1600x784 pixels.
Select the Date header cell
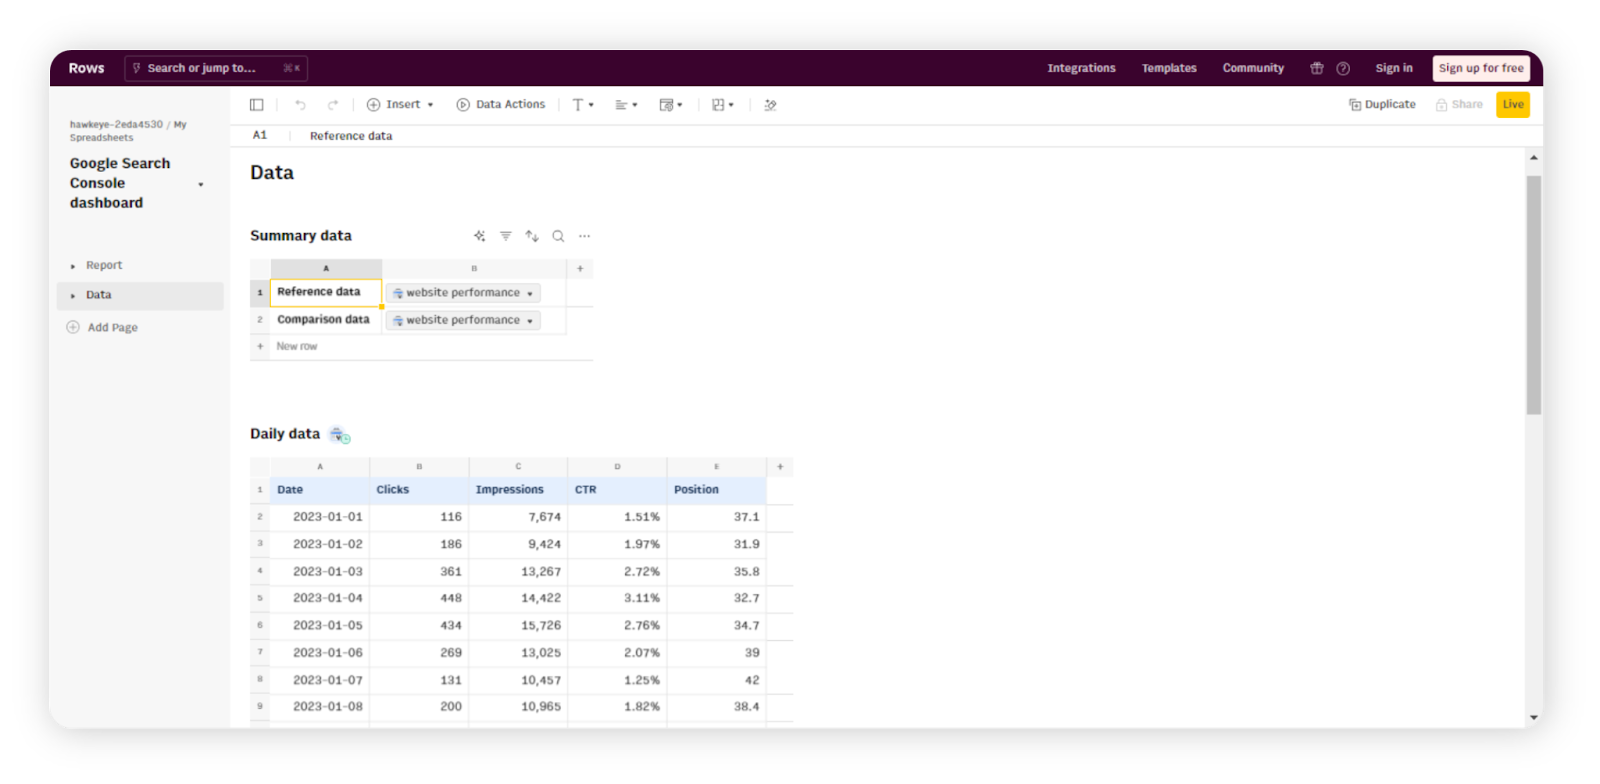tap(320, 490)
